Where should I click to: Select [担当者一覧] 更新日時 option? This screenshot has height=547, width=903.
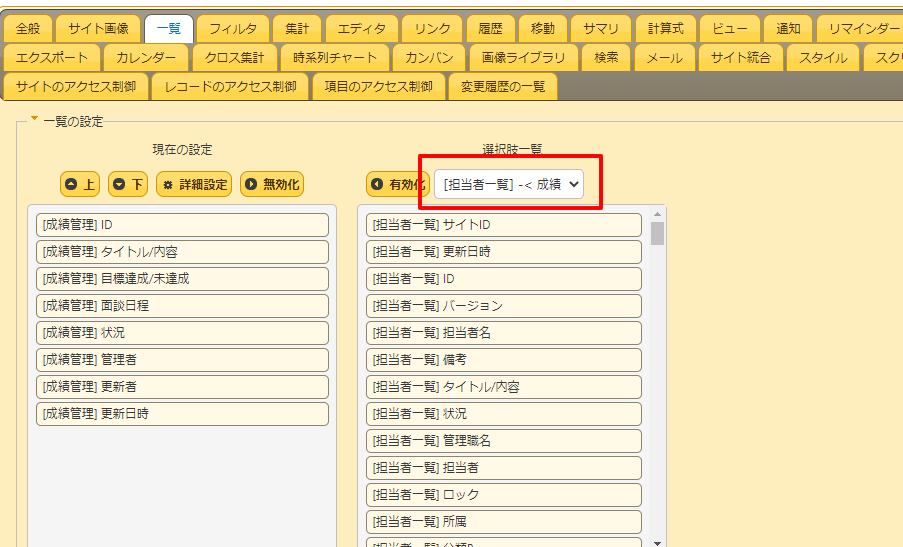[x=504, y=252]
